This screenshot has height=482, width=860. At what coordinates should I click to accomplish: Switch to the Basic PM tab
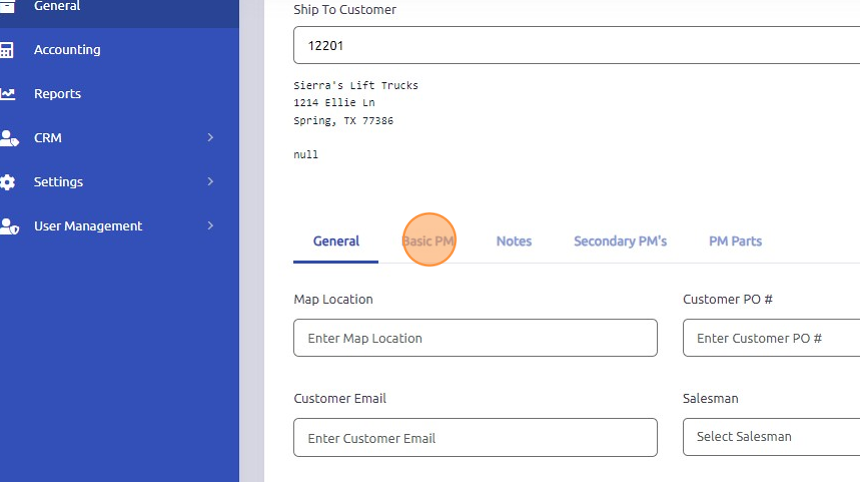pyautogui.click(x=428, y=241)
